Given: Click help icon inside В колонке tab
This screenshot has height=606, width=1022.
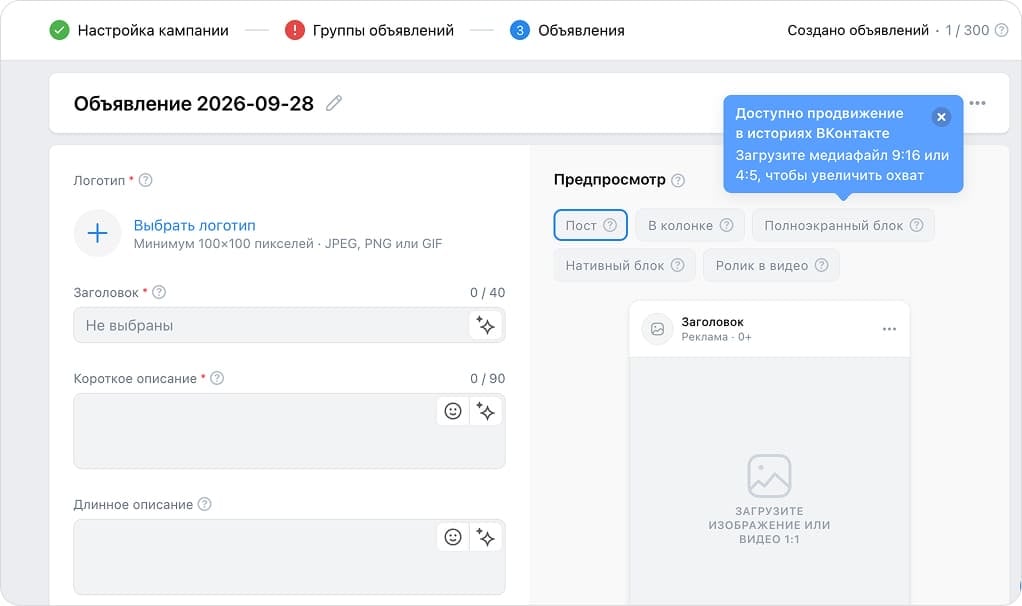Looking at the screenshot, I should (727, 225).
